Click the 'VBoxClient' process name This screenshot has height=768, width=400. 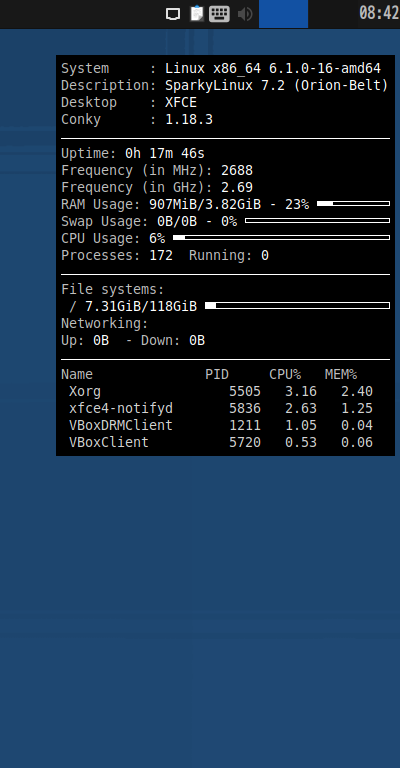pyautogui.click(x=109, y=442)
